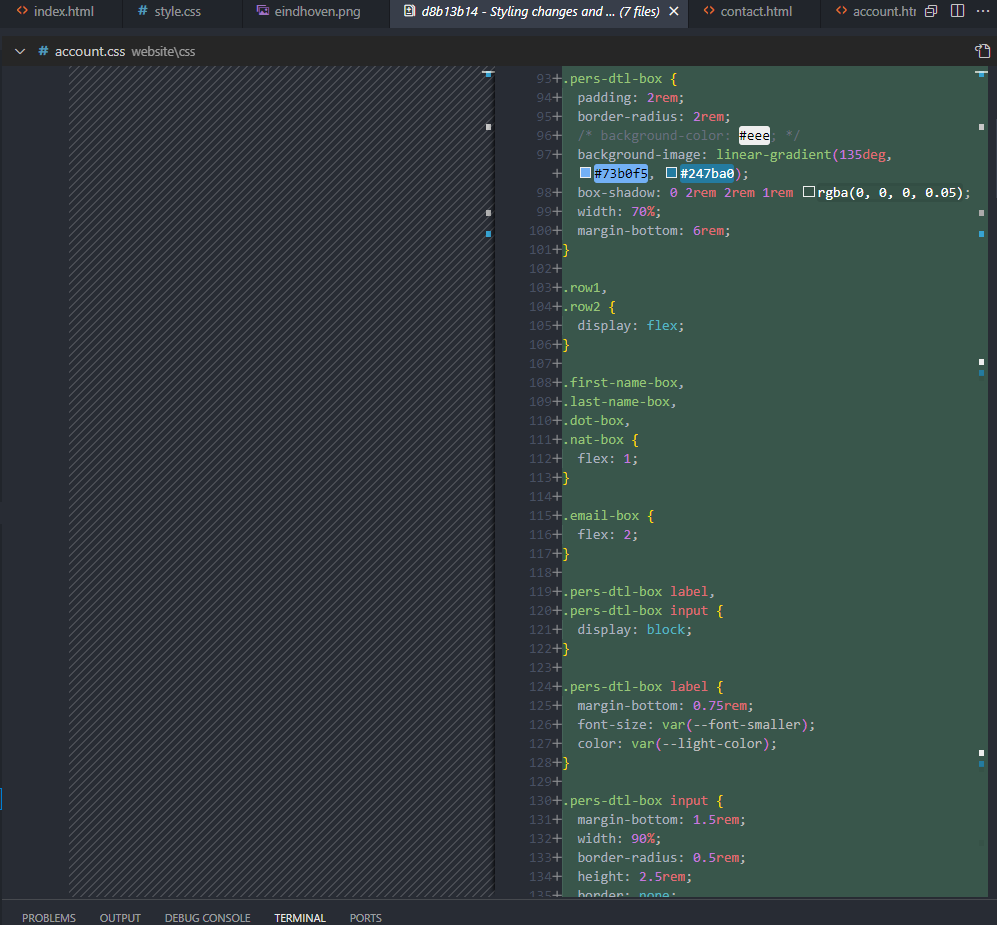
Task: Click the #247ba0 color swatch
Action: tap(672, 174)
